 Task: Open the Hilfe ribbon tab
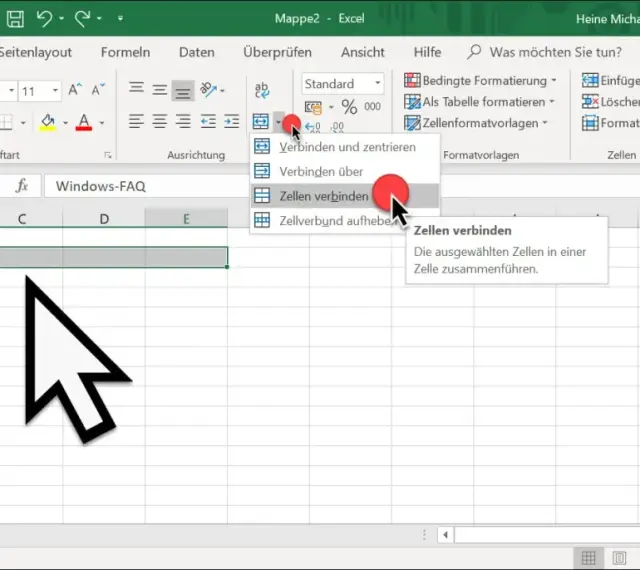(x=427, y=52)
